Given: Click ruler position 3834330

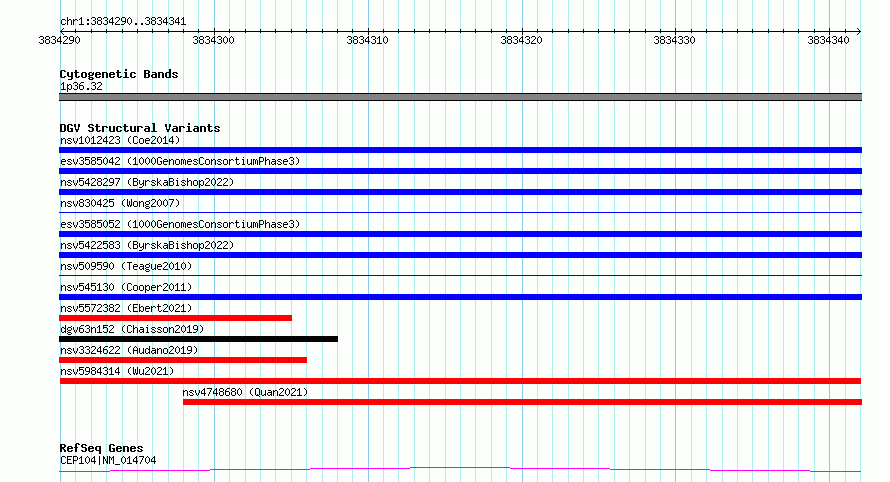Looking at the screenshot, I should (674, 40).
